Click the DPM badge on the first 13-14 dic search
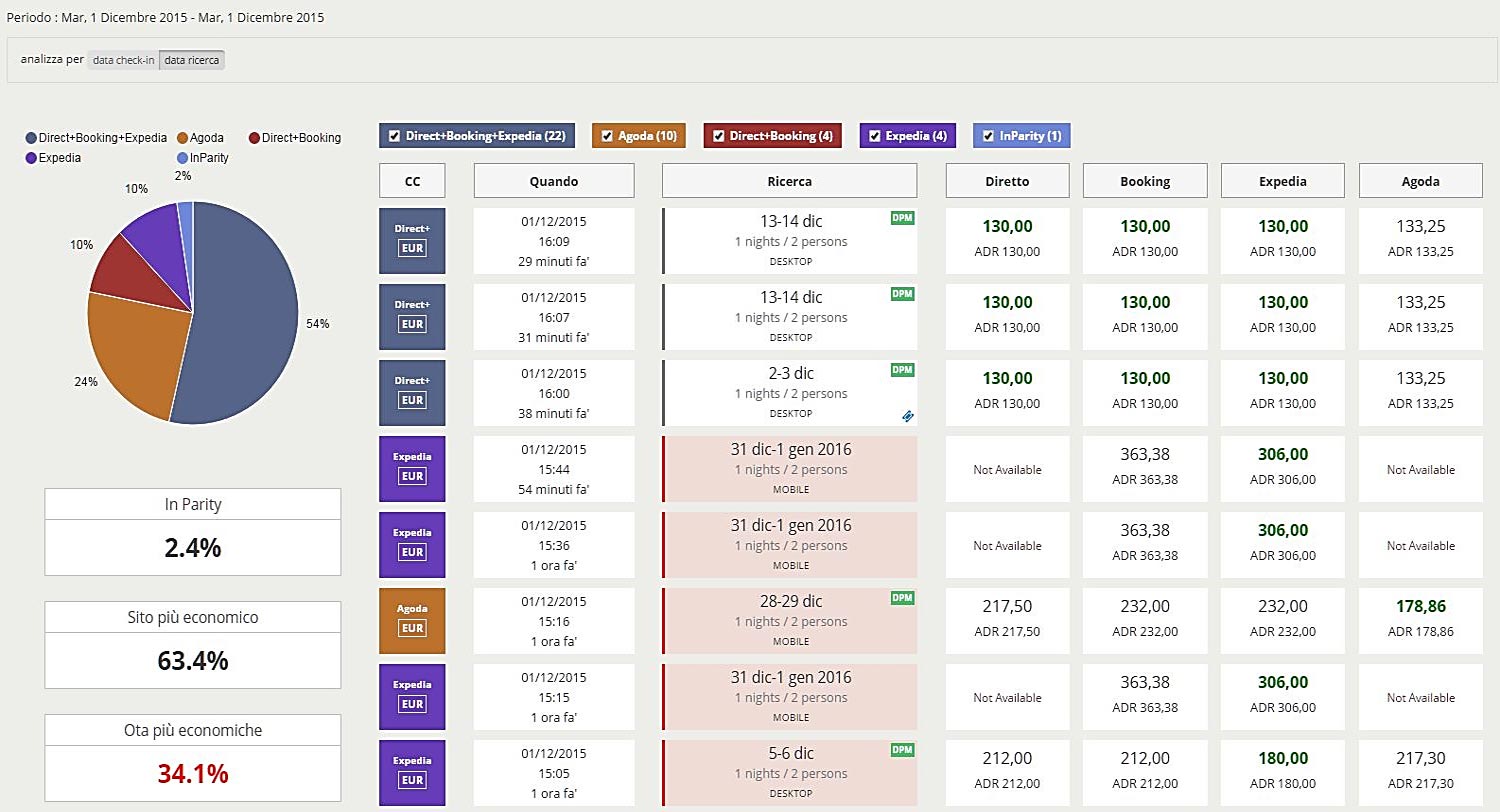 pos(901,215)
